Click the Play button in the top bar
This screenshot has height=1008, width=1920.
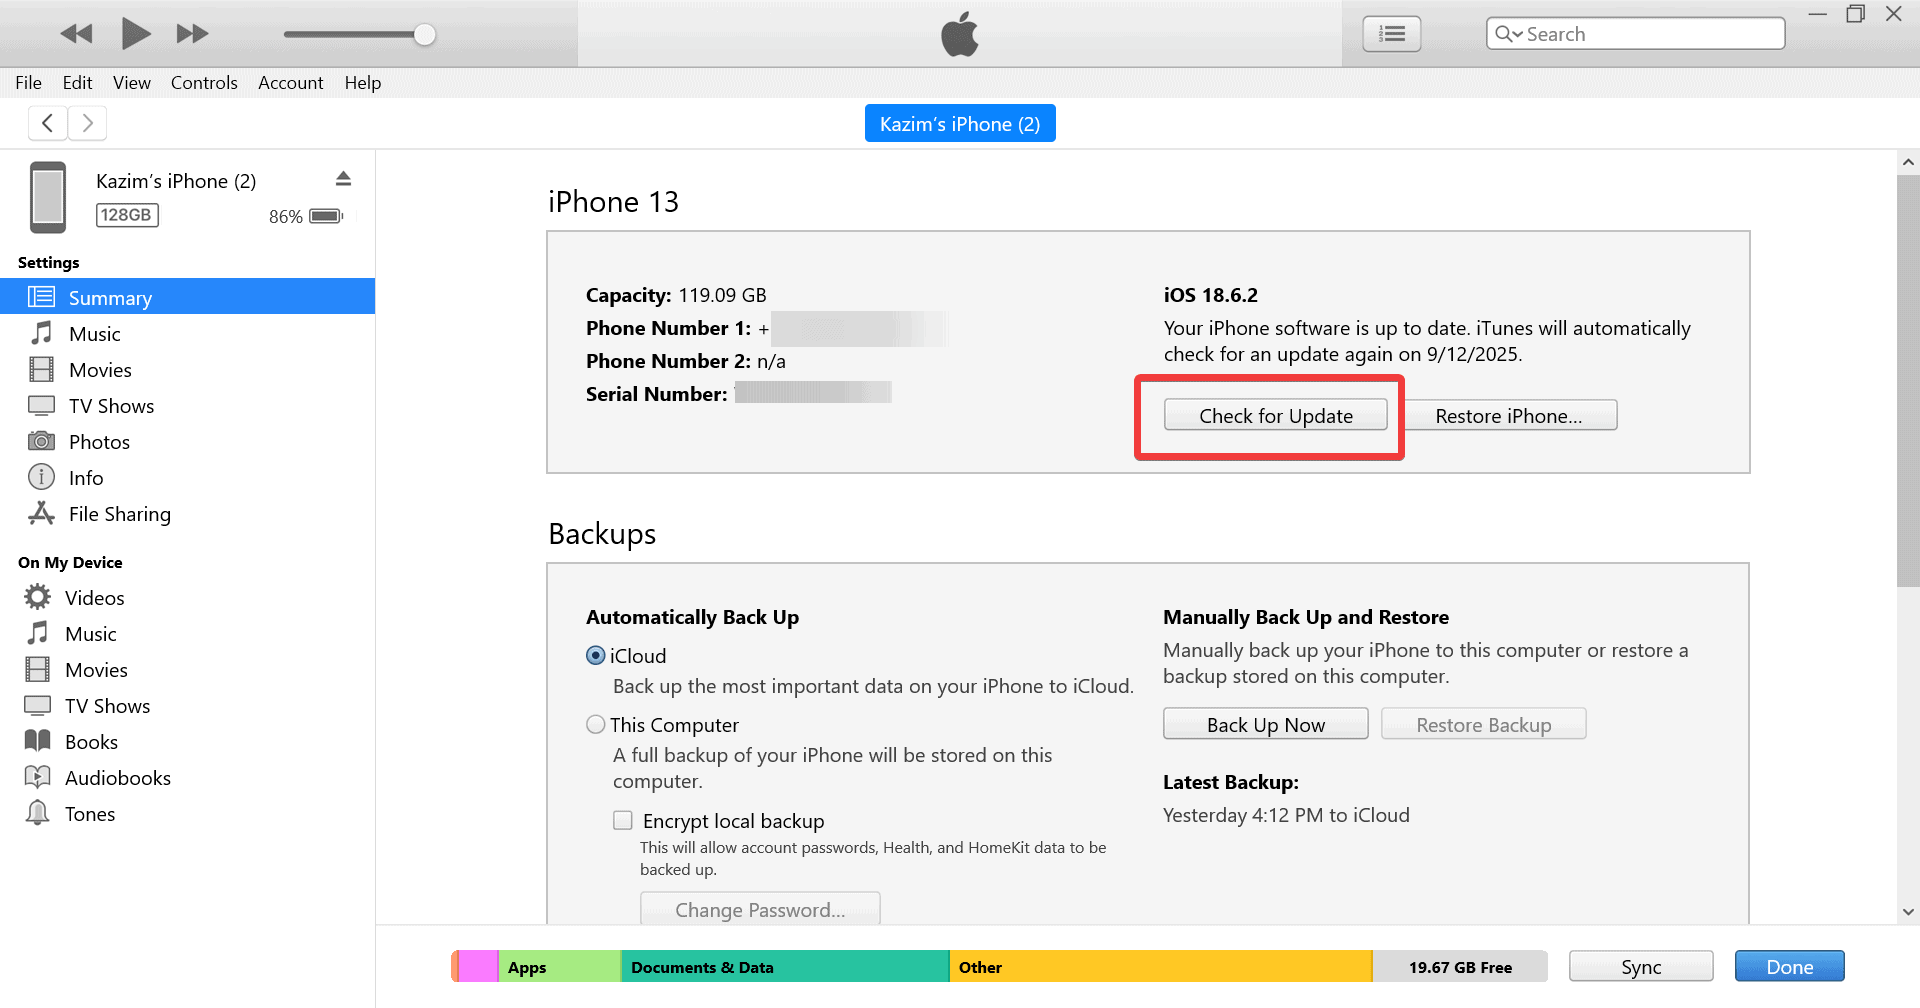[x=135, y=34]
